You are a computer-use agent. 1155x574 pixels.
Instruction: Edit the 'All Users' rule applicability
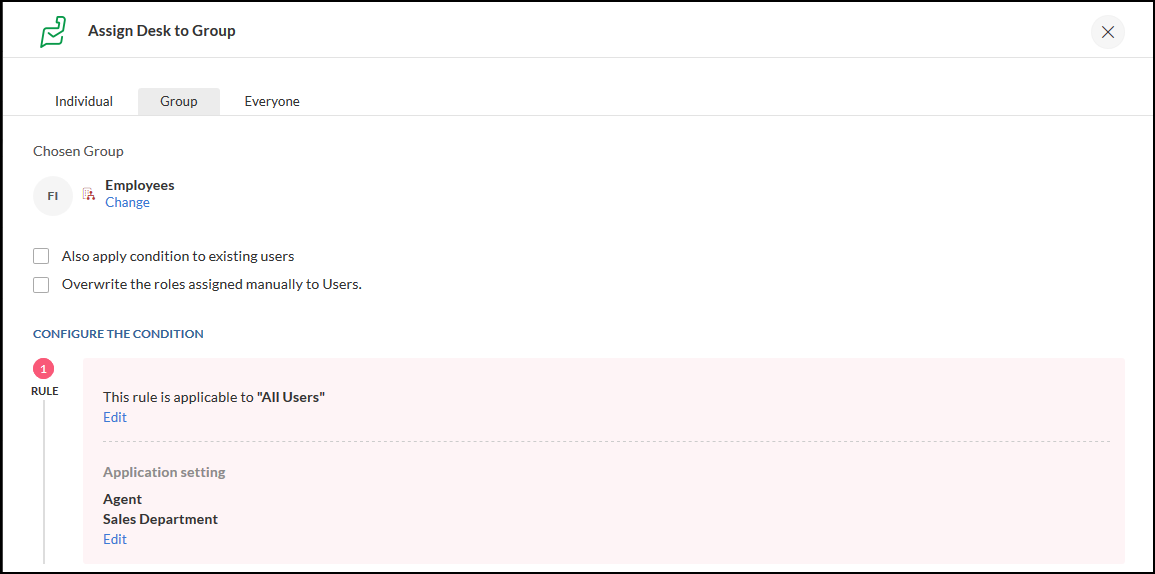115,417
